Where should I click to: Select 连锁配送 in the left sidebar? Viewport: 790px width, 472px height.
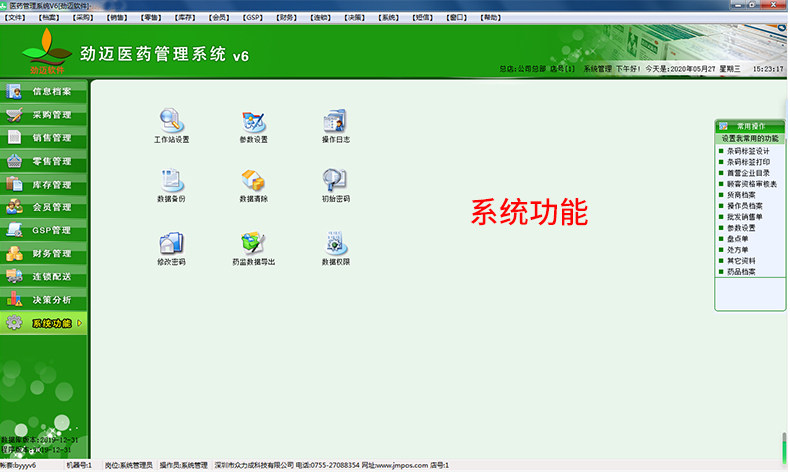pos(43,277)
